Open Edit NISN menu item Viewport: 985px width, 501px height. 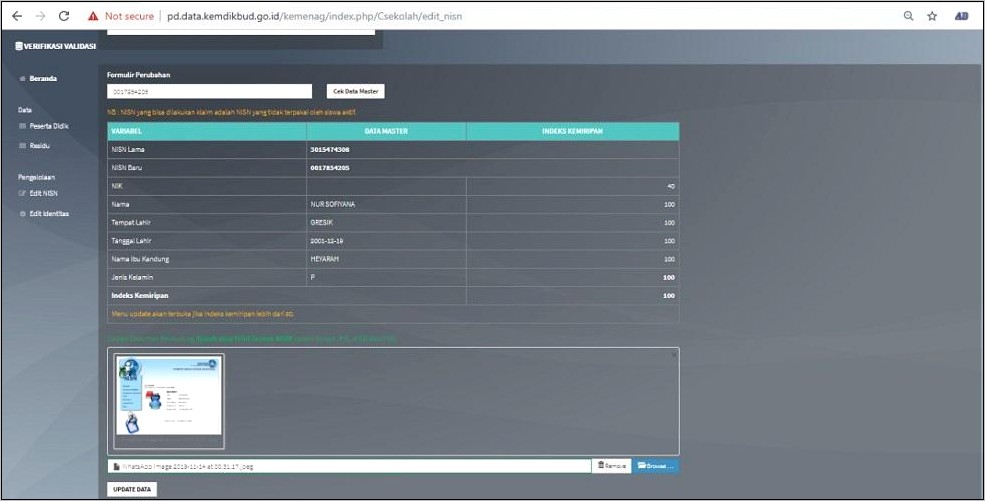[43, 193]
